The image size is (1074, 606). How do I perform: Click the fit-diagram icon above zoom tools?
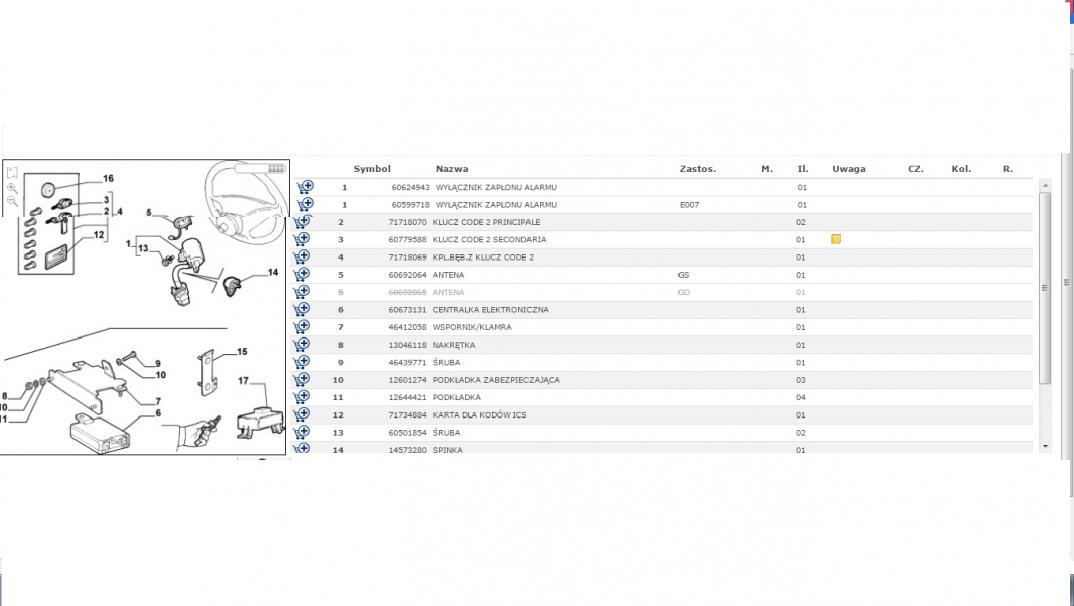[x=12, y=173]
